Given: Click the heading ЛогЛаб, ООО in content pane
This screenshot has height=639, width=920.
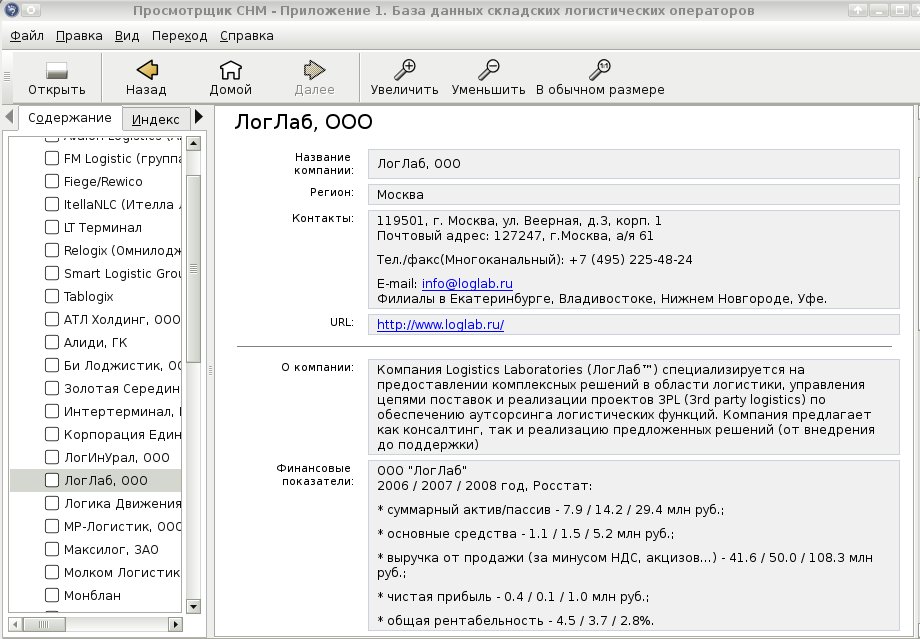Looking at the screenshot, I should click(x=303, y=122).
